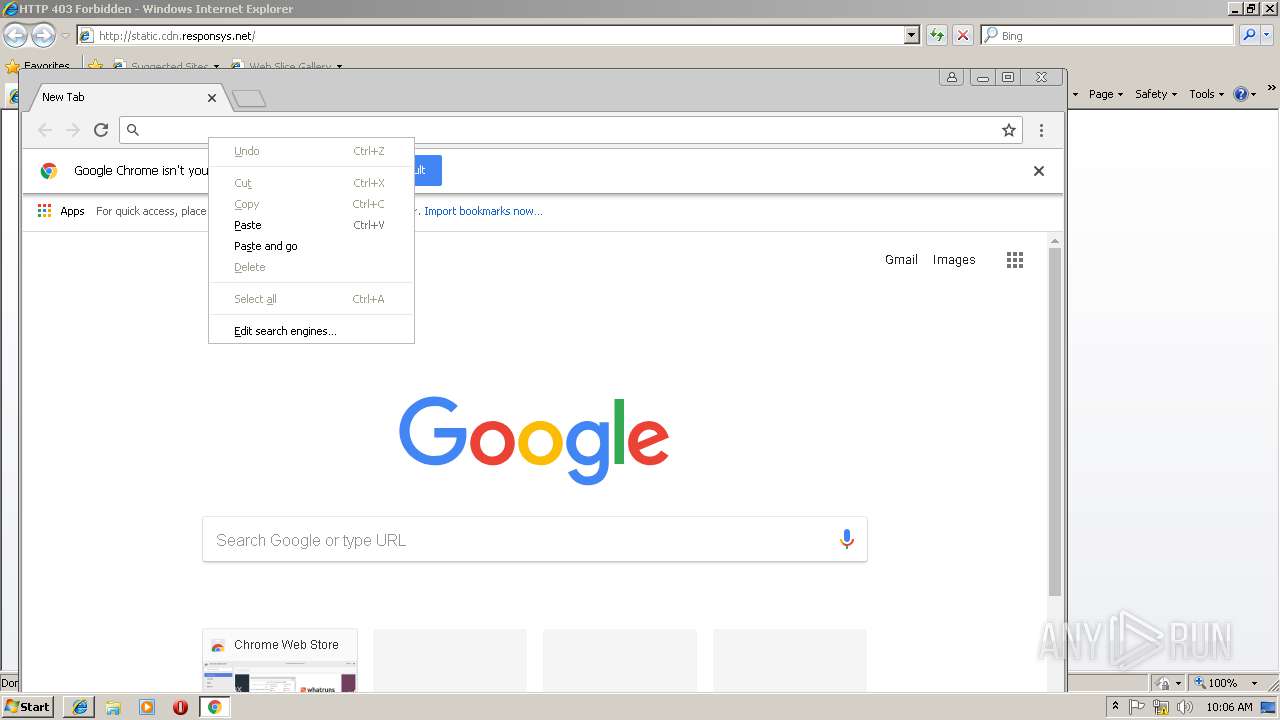The image size is (1280, 720).
Task: Expand the IE Page menu
Action: click(1106, 94)
